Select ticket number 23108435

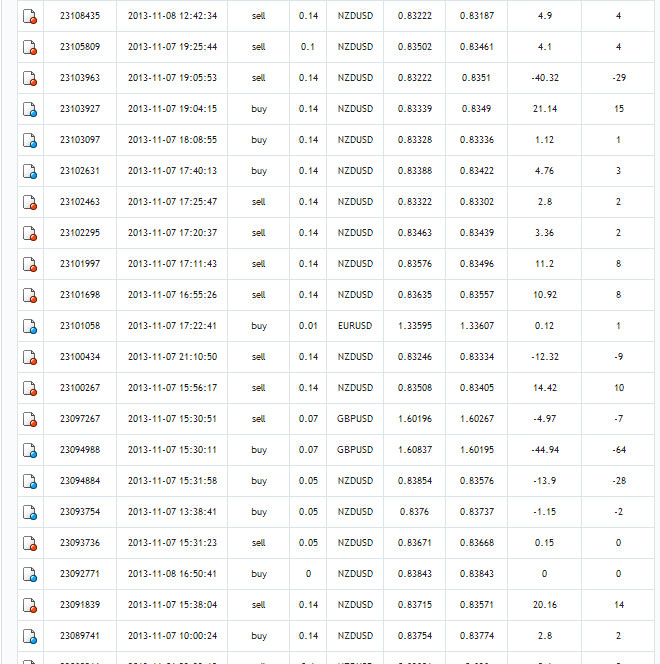click(x=80, y=16)
